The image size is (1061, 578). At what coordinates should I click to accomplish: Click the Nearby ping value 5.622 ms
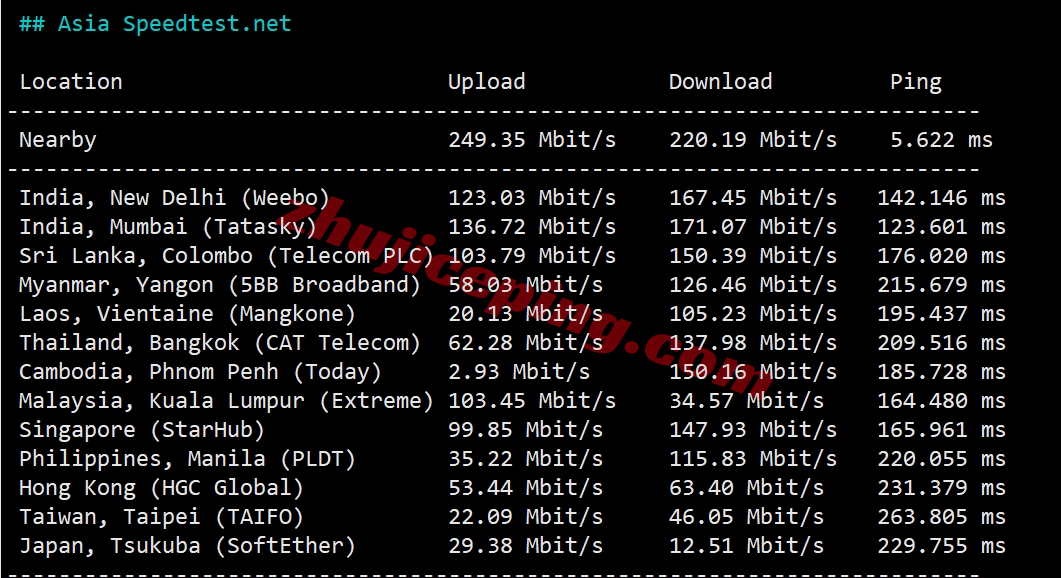pyautogui.click(x=941, y=140)
